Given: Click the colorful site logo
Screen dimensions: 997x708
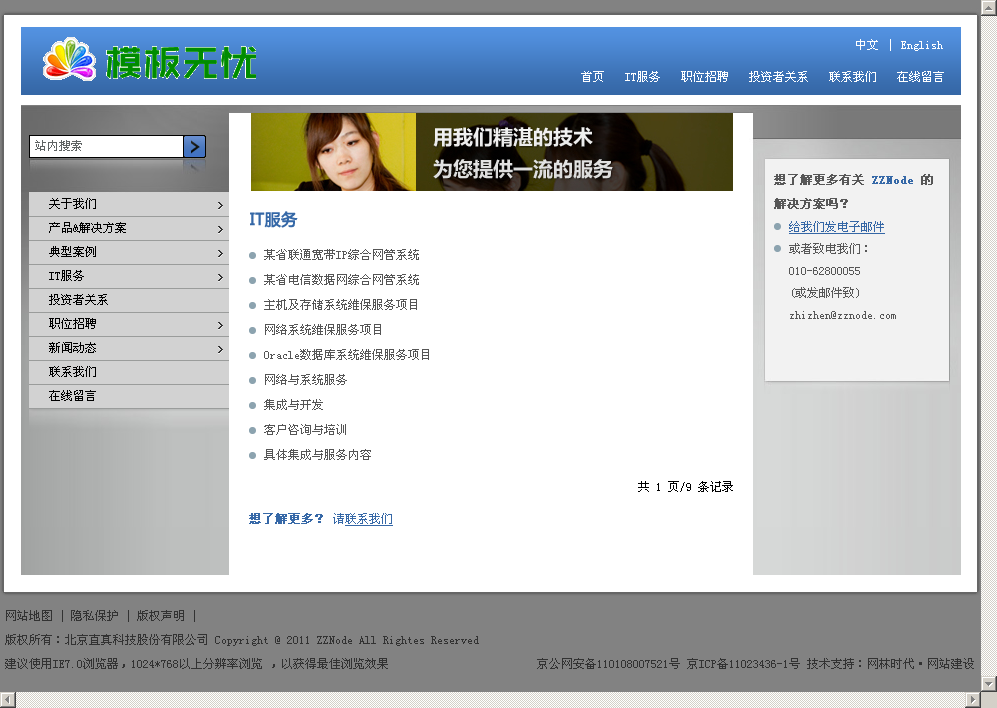Looking at the screenshot, I should pos(150,61).
